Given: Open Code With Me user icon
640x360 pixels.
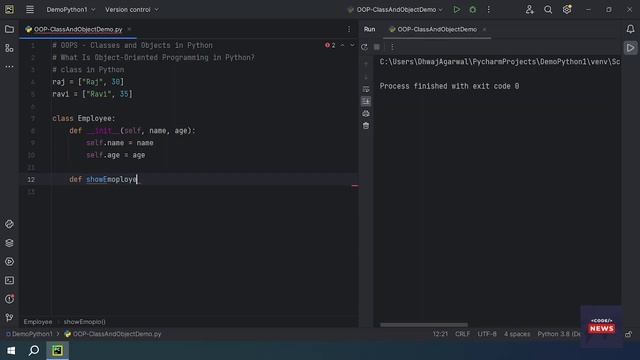Looking at the screenshot, I should coord(529,9).
